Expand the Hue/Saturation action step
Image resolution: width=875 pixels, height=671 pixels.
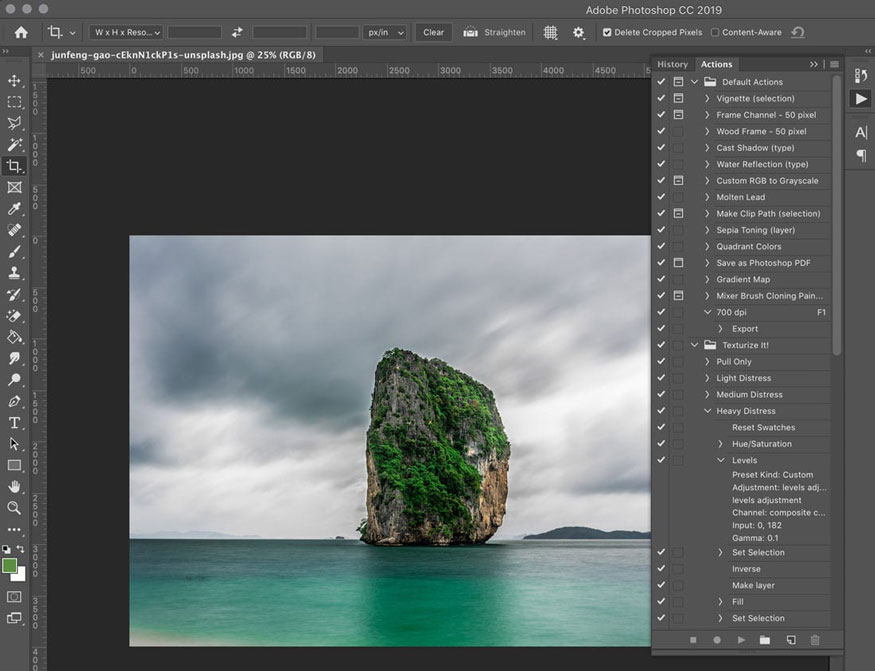pos(721,444)
